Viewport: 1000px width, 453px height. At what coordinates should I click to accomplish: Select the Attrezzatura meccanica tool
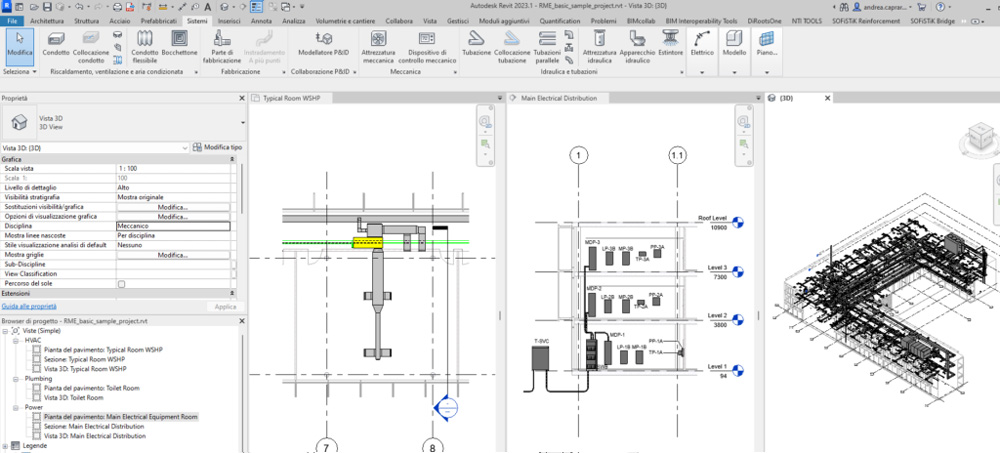pos(379,47)
